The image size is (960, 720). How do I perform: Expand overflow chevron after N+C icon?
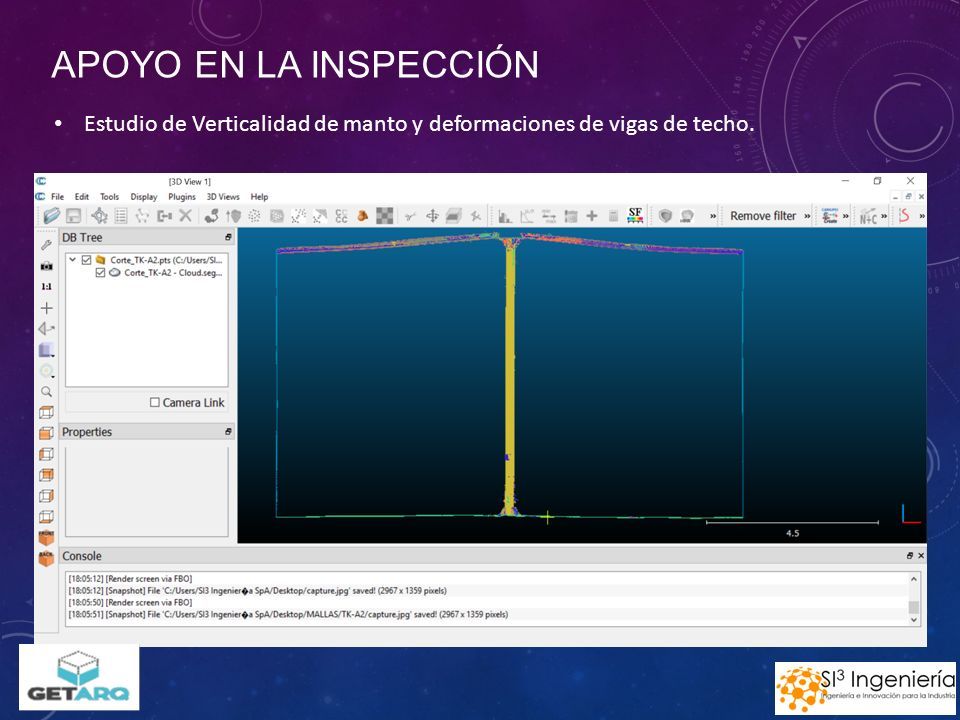884,216
